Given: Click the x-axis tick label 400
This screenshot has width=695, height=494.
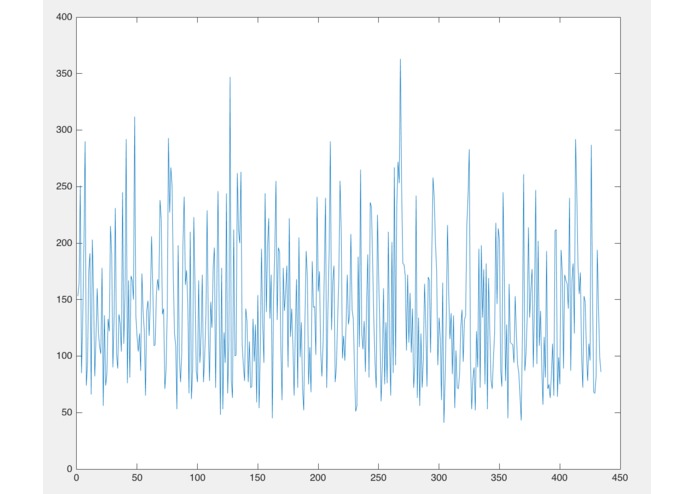Looking at the screenshot, I should 559,478.
